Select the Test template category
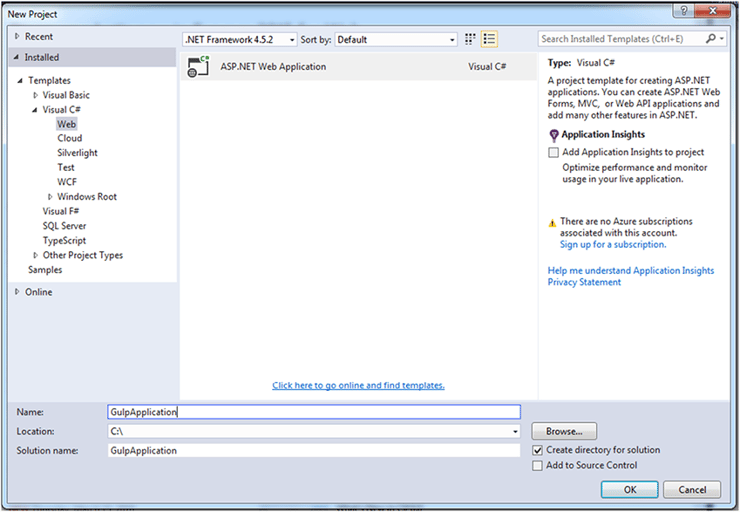 point(66,168)
